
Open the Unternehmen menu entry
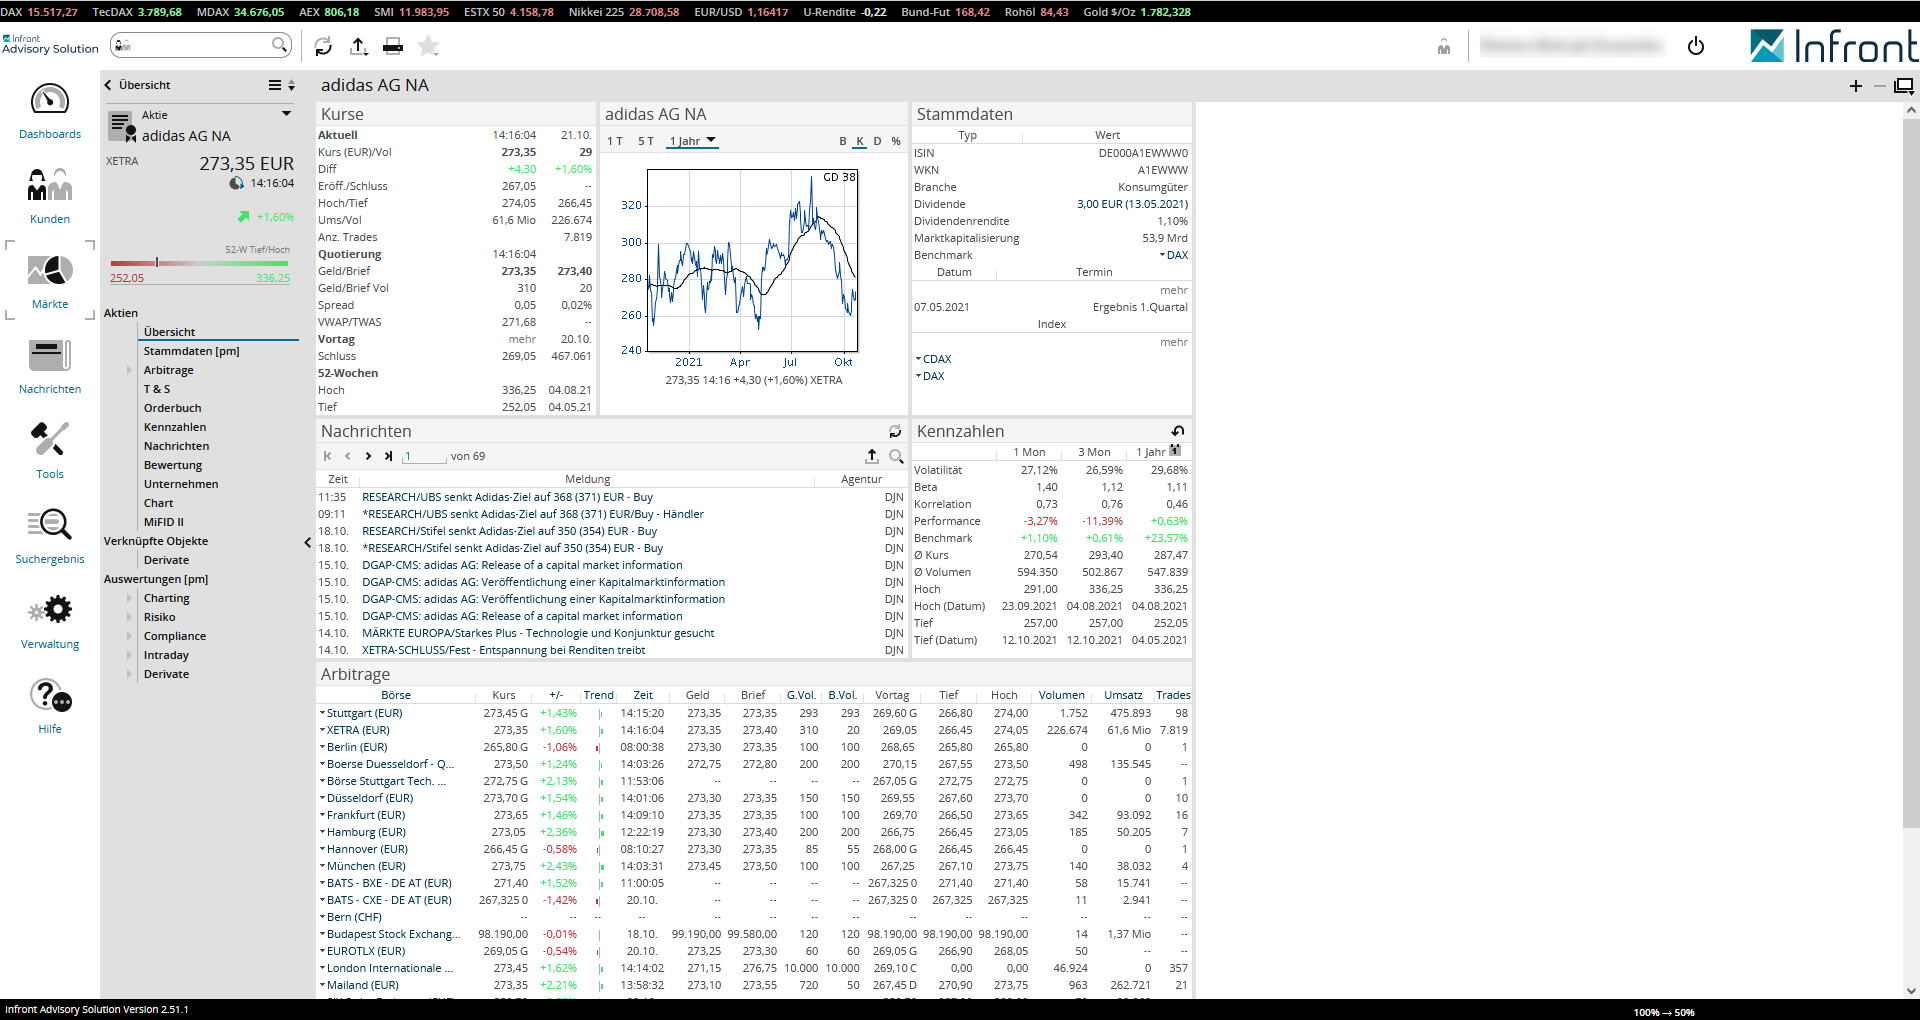180,484
